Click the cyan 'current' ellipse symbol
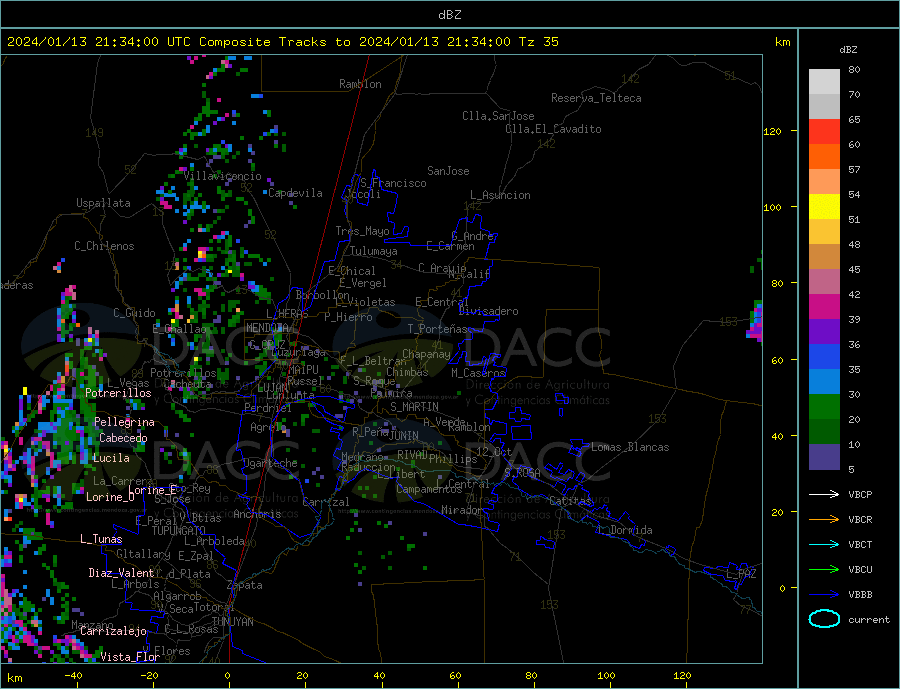The image size is (900, 689). [824, 619]
